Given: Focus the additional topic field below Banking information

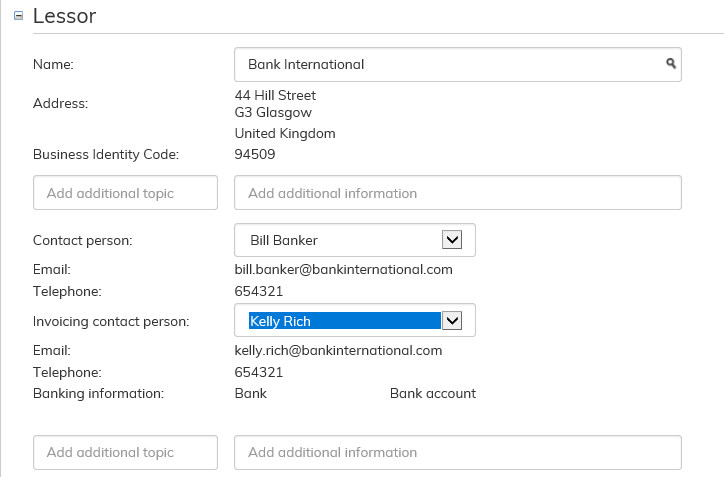Looking at the screenshot, I should [x=125, y=452].
